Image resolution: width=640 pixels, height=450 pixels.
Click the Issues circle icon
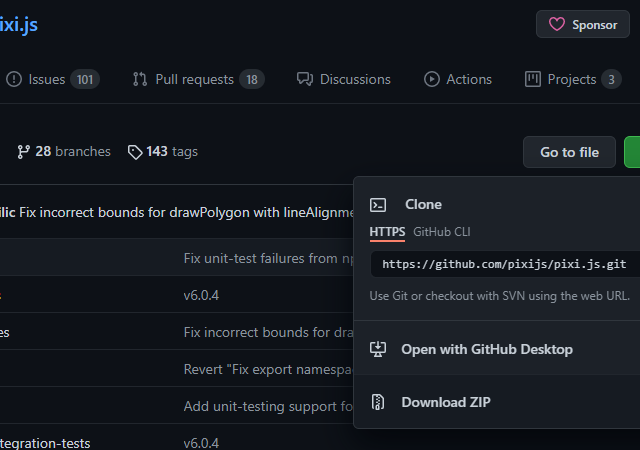click(14, 79)
